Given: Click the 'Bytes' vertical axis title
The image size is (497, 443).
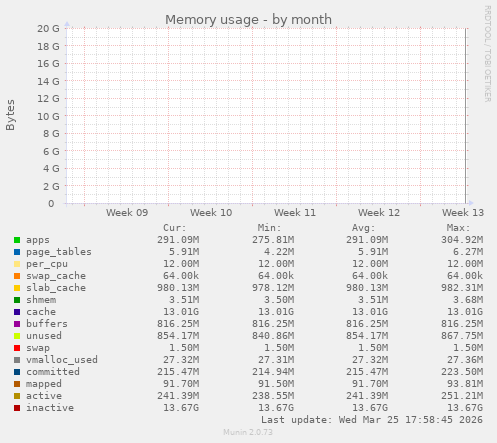Looking at the screenshot, I should pos(10,115).
